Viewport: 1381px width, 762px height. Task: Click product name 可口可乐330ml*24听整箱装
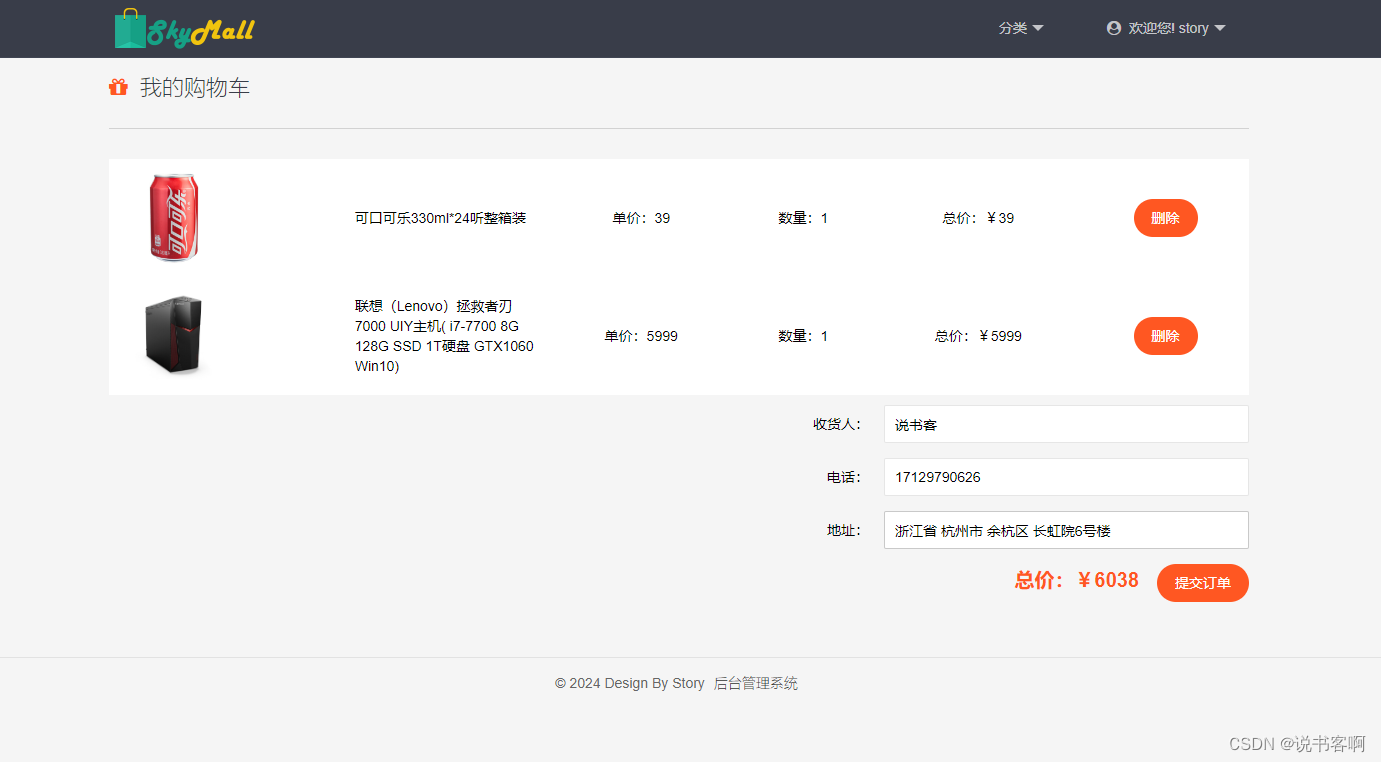[440, 218]
